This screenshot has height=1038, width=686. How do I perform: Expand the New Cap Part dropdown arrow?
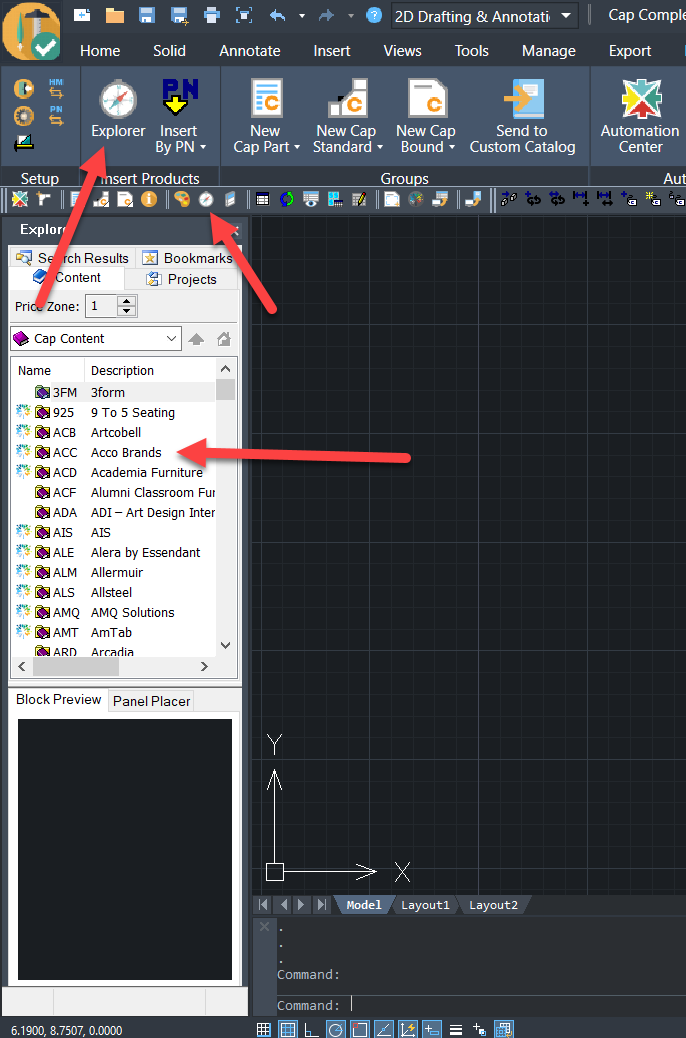[297, 147]
